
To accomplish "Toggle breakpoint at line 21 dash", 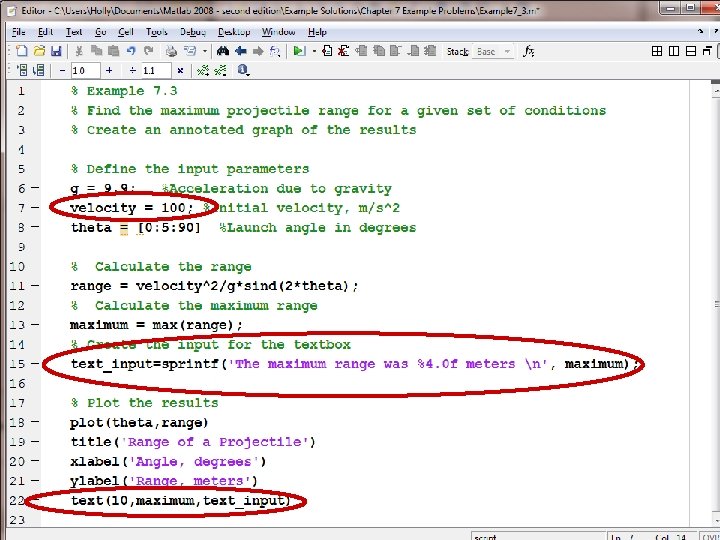I will (x=35, y=480).
